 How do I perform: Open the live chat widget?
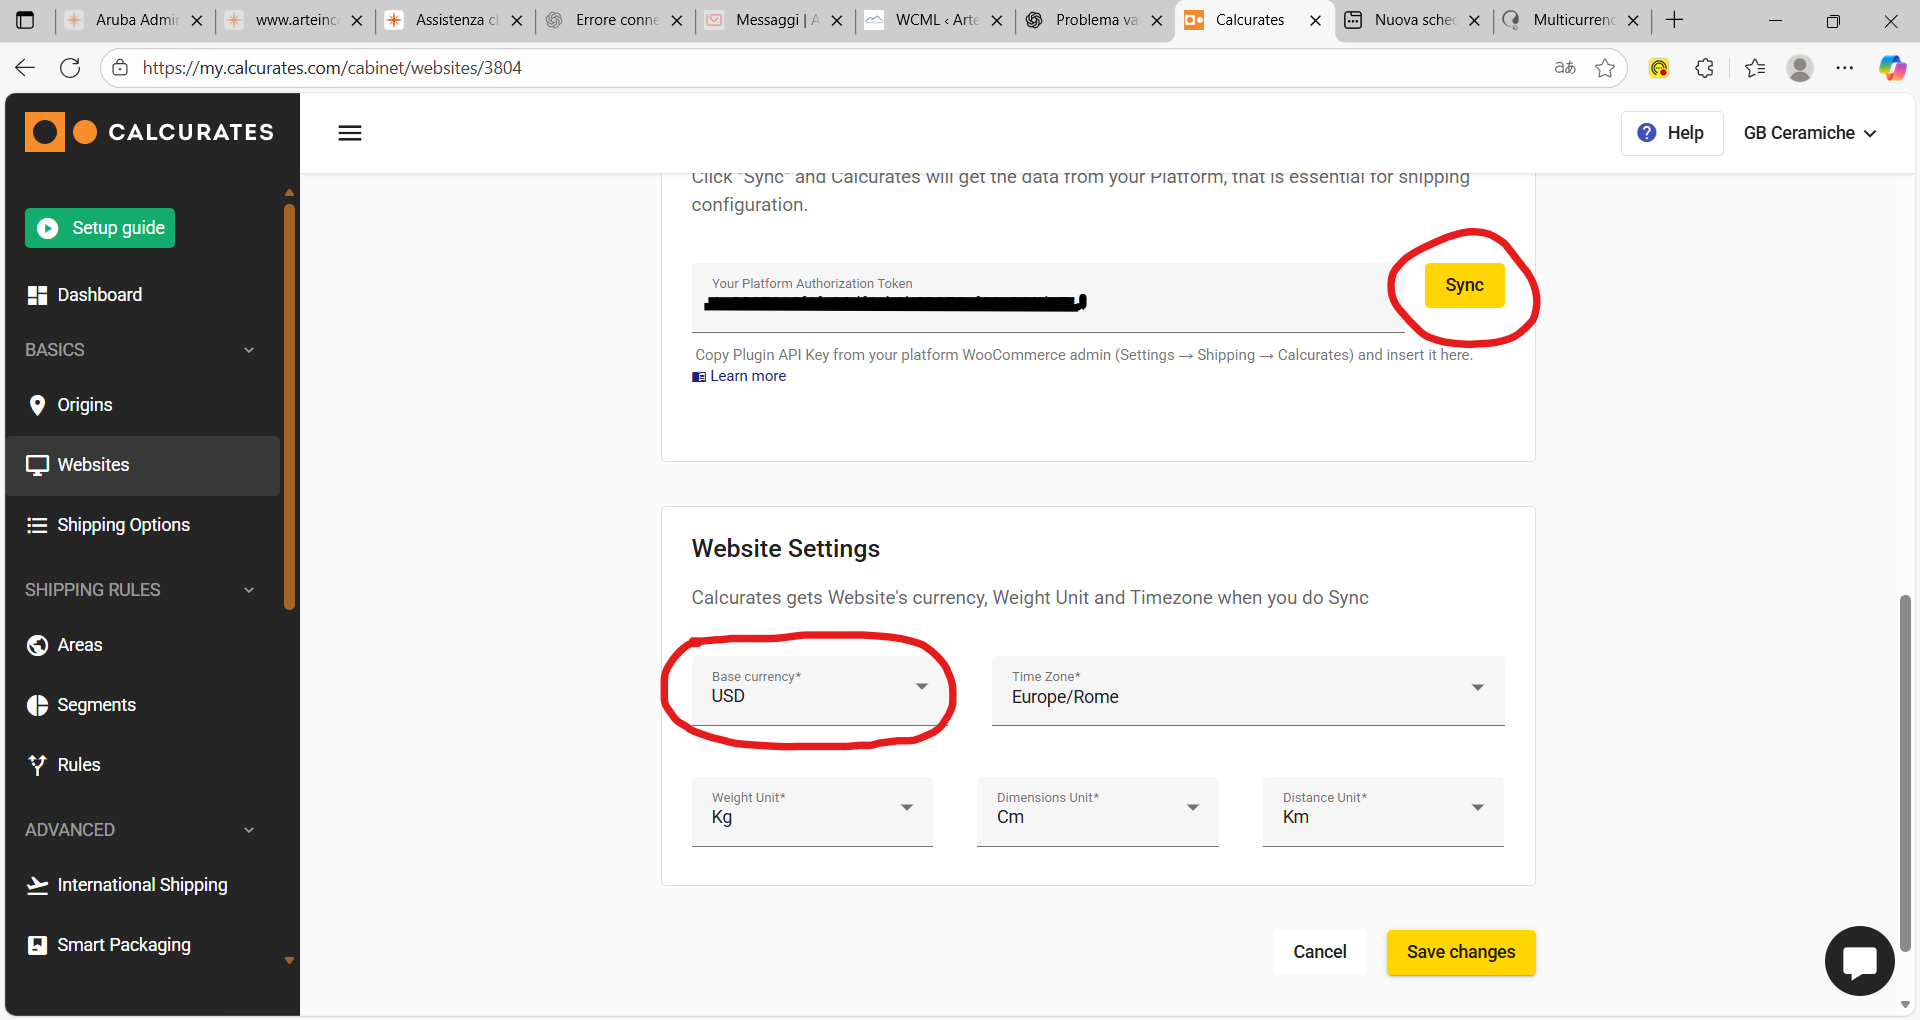(1859, 961)
